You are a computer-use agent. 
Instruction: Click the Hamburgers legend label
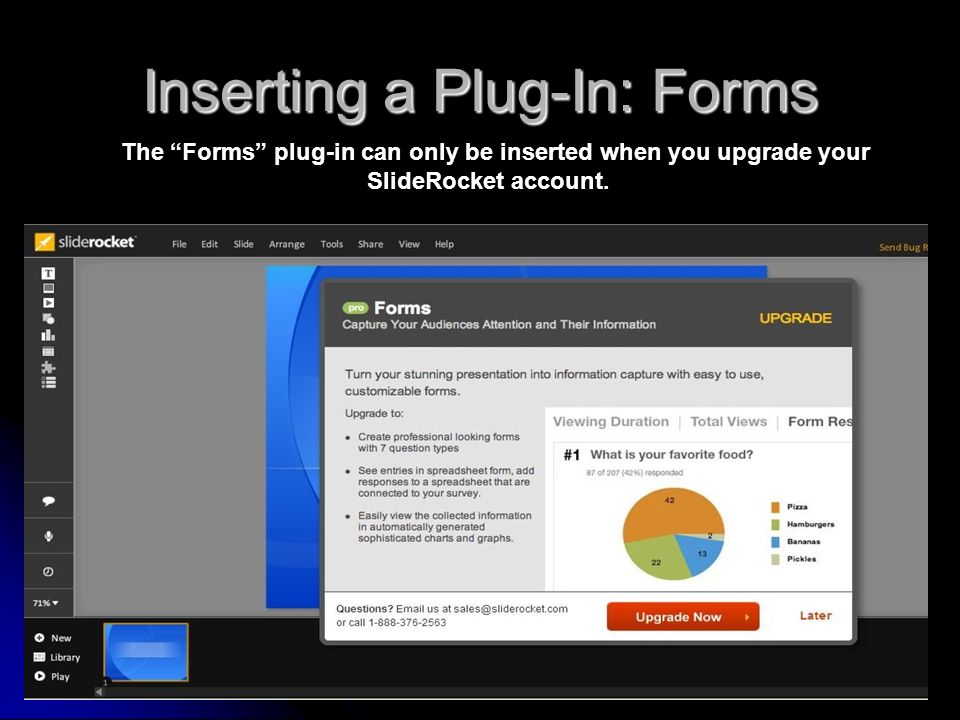click(811, 525)
